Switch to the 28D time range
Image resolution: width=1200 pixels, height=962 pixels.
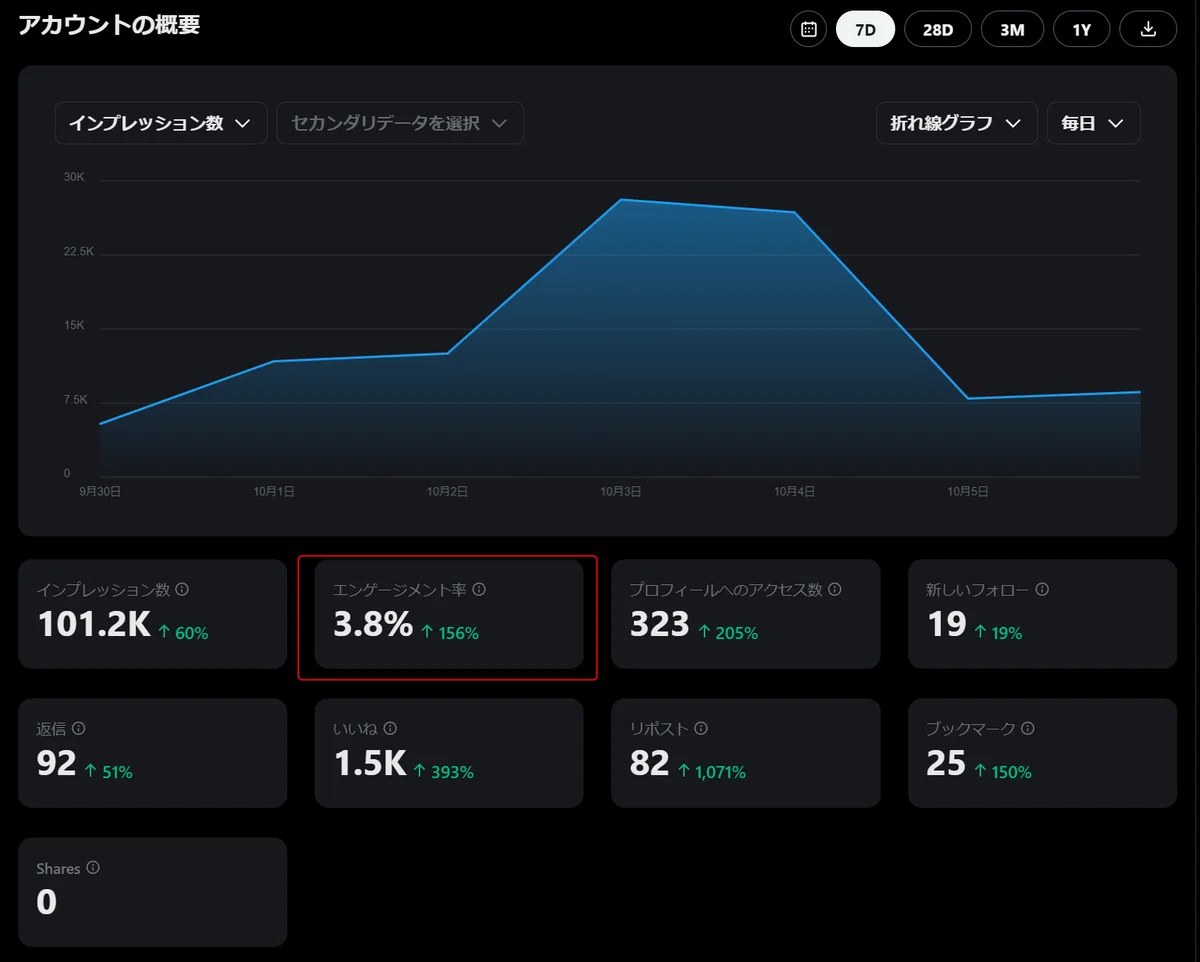click(938, 29)
